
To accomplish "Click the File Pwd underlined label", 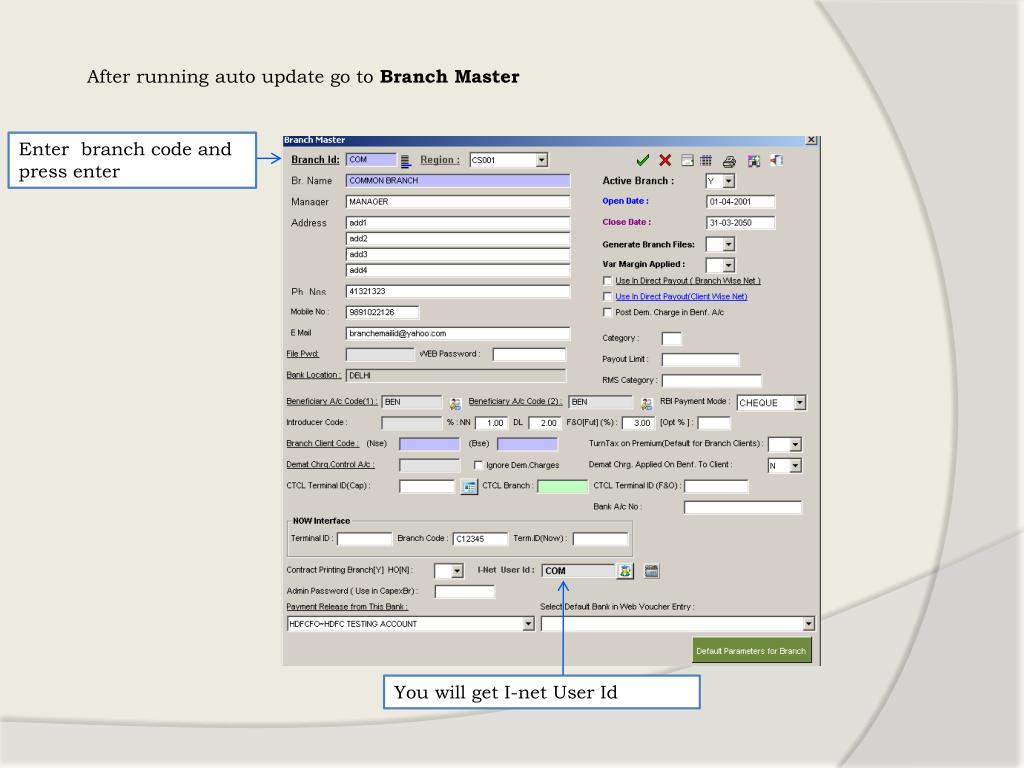I will (x=302, y=354).
